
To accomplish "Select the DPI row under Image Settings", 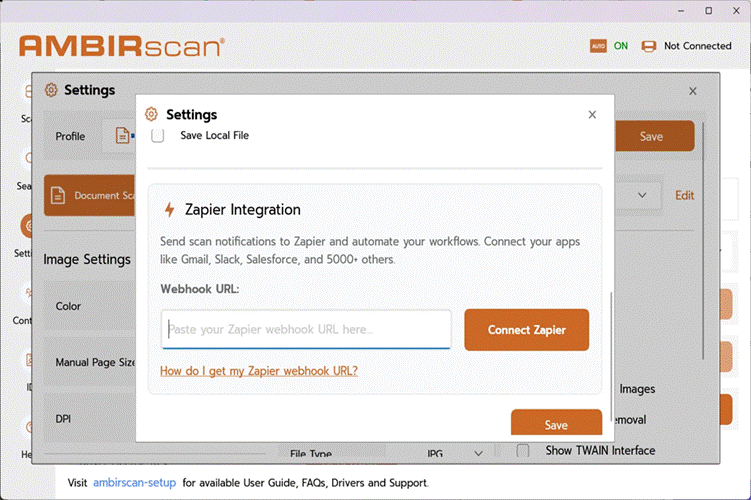I will coord(90,419).
